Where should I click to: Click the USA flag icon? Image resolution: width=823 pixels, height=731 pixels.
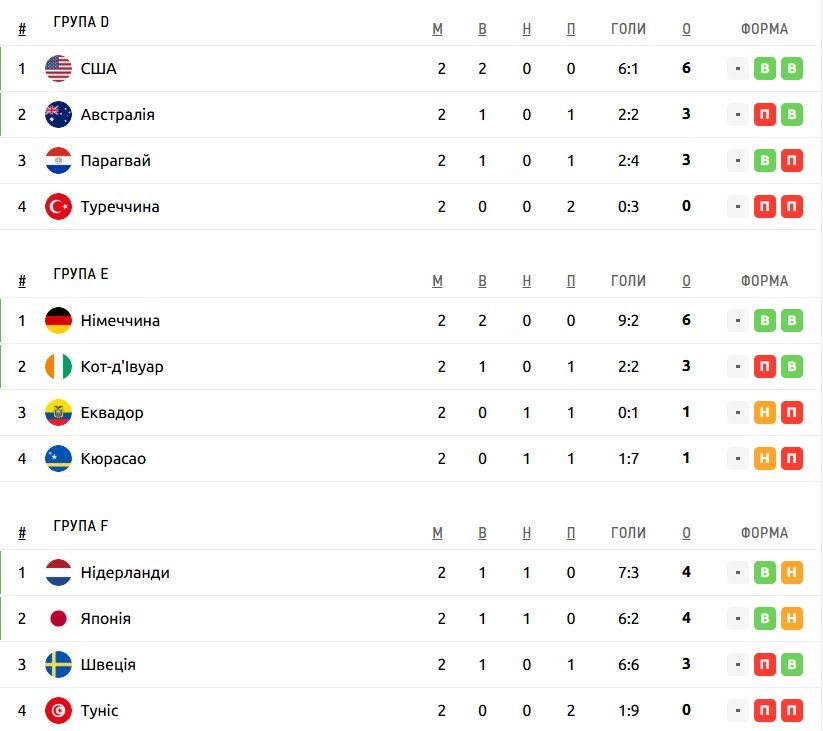point(58,68)
